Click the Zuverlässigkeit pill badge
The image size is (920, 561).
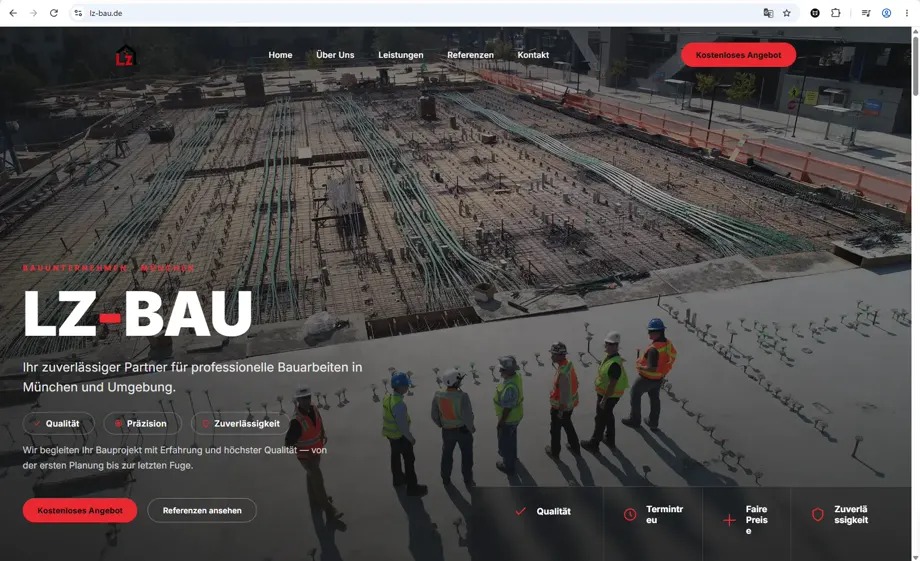(x=241, y=424)
